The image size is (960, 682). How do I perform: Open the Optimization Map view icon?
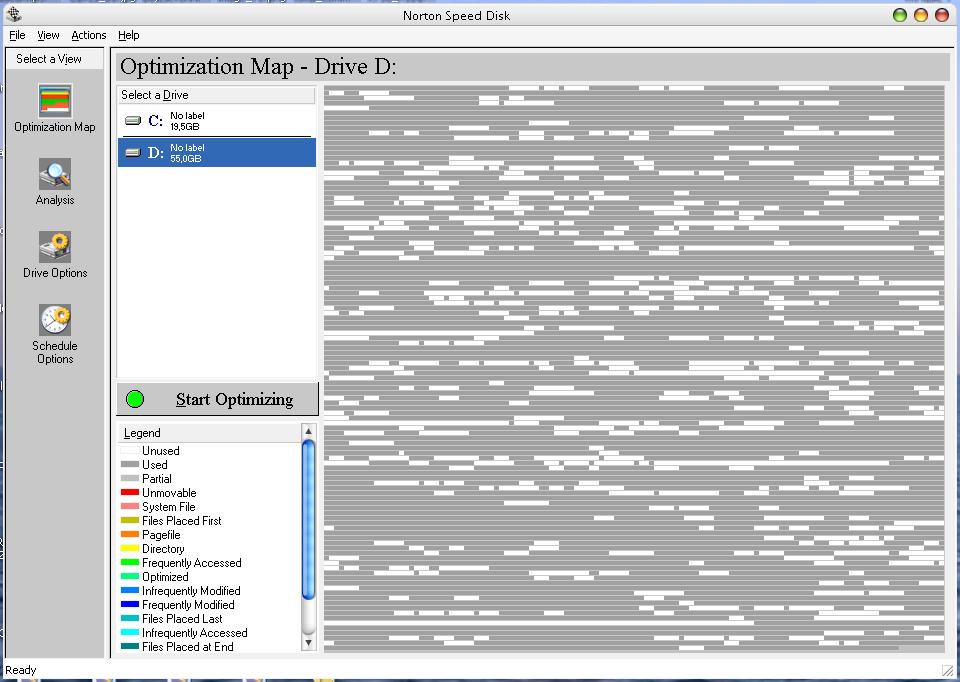tap(55, 100)
